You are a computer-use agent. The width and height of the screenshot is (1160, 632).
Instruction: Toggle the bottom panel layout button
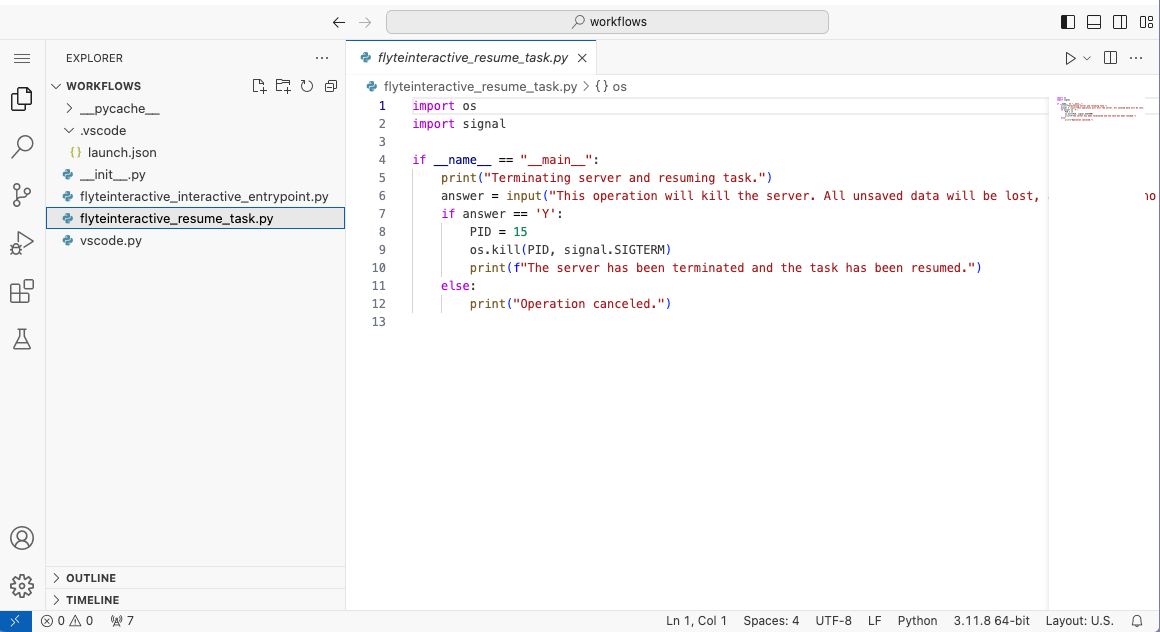click(1094, 22)
